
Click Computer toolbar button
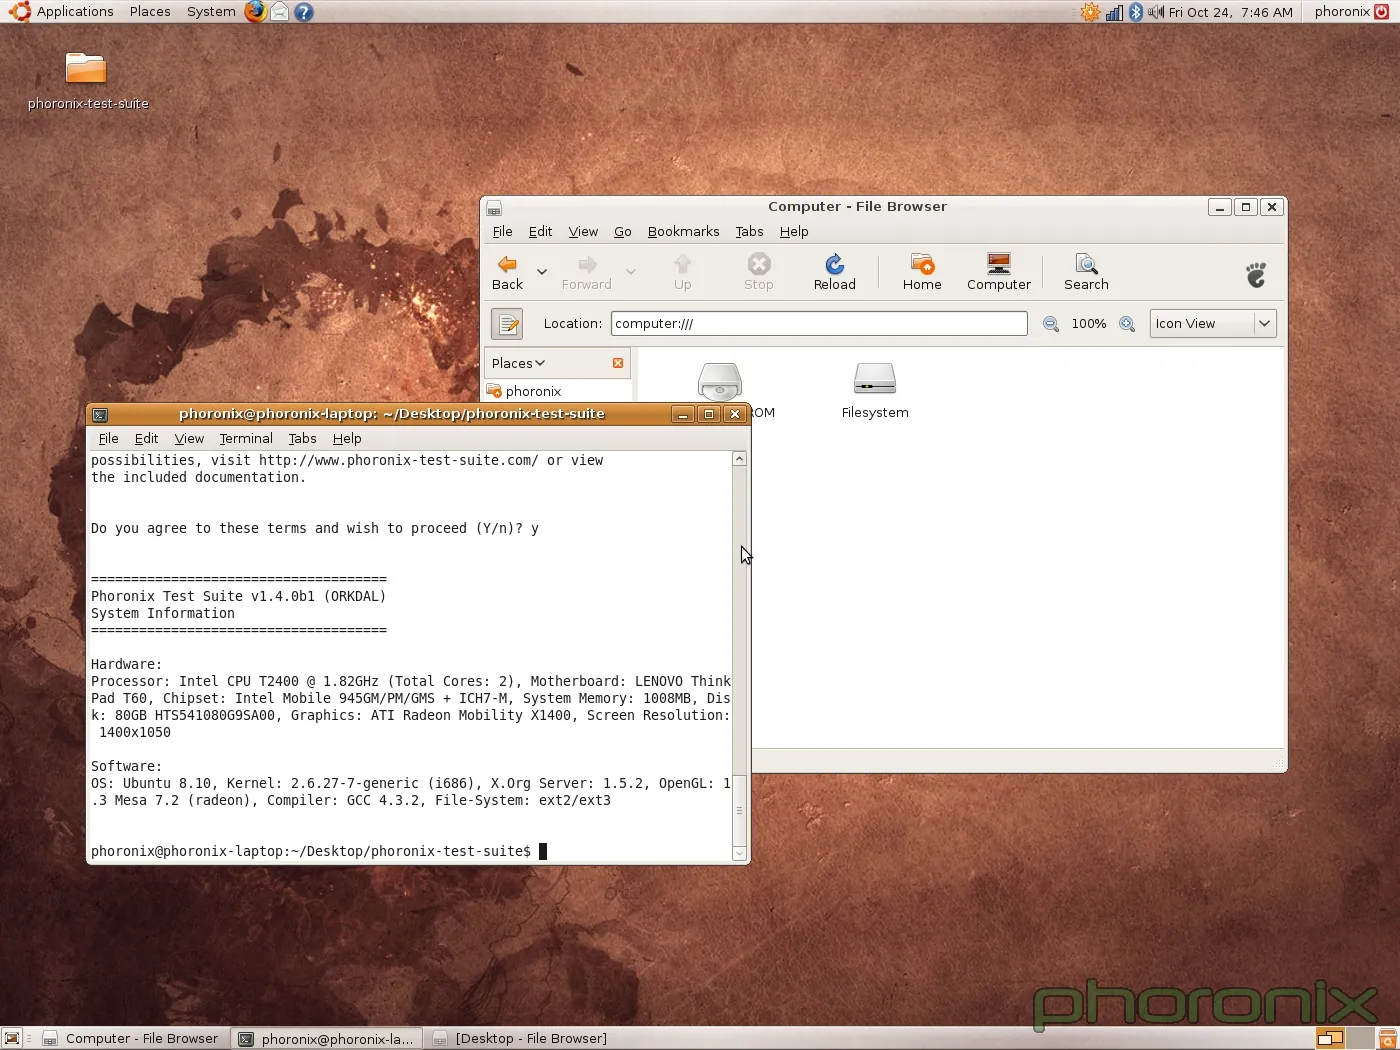click(x=998, y=272)
